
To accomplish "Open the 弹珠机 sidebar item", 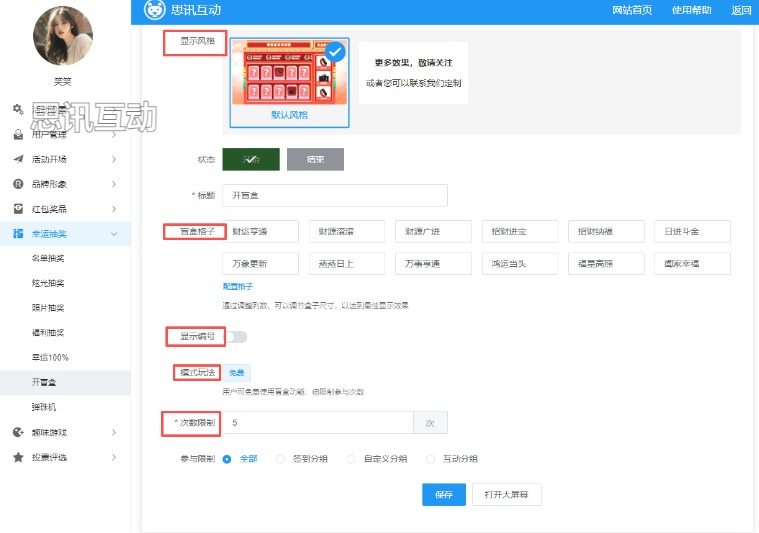I will pyautogui.click(x=44, y=407).
